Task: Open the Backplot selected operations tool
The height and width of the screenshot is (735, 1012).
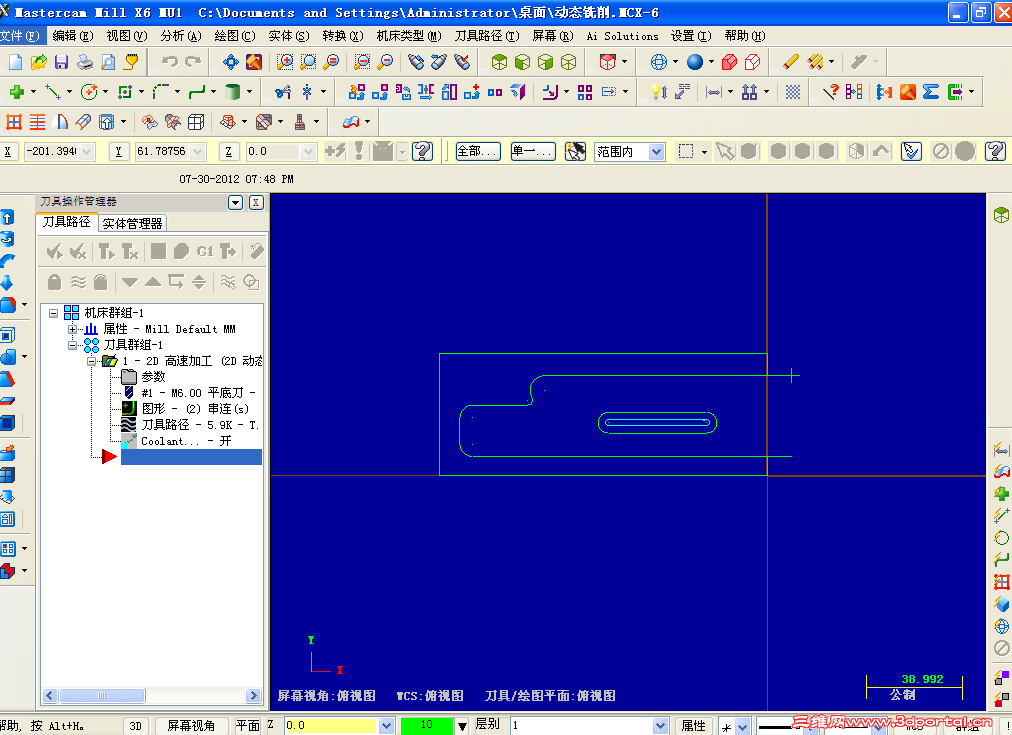Action: 157,251
